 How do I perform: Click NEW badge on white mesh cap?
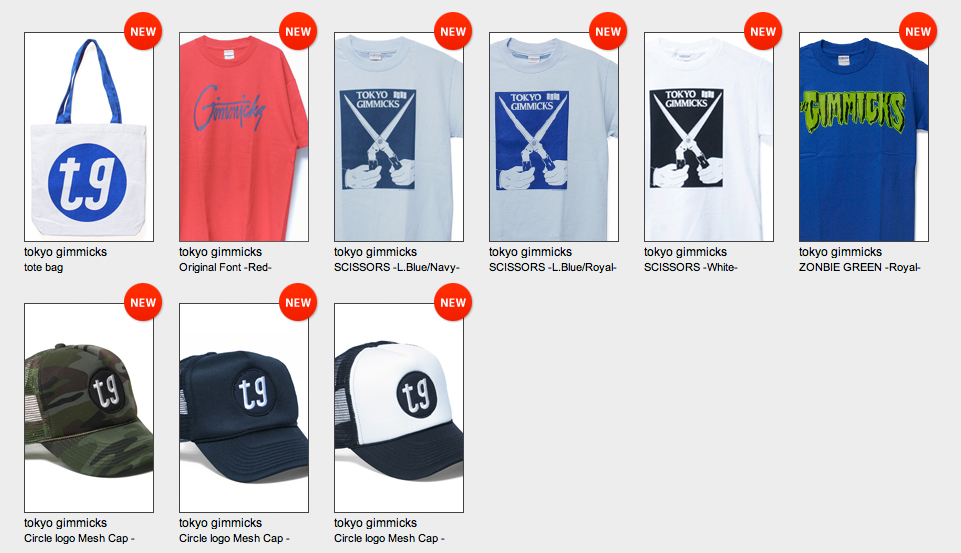pos(453,302)
